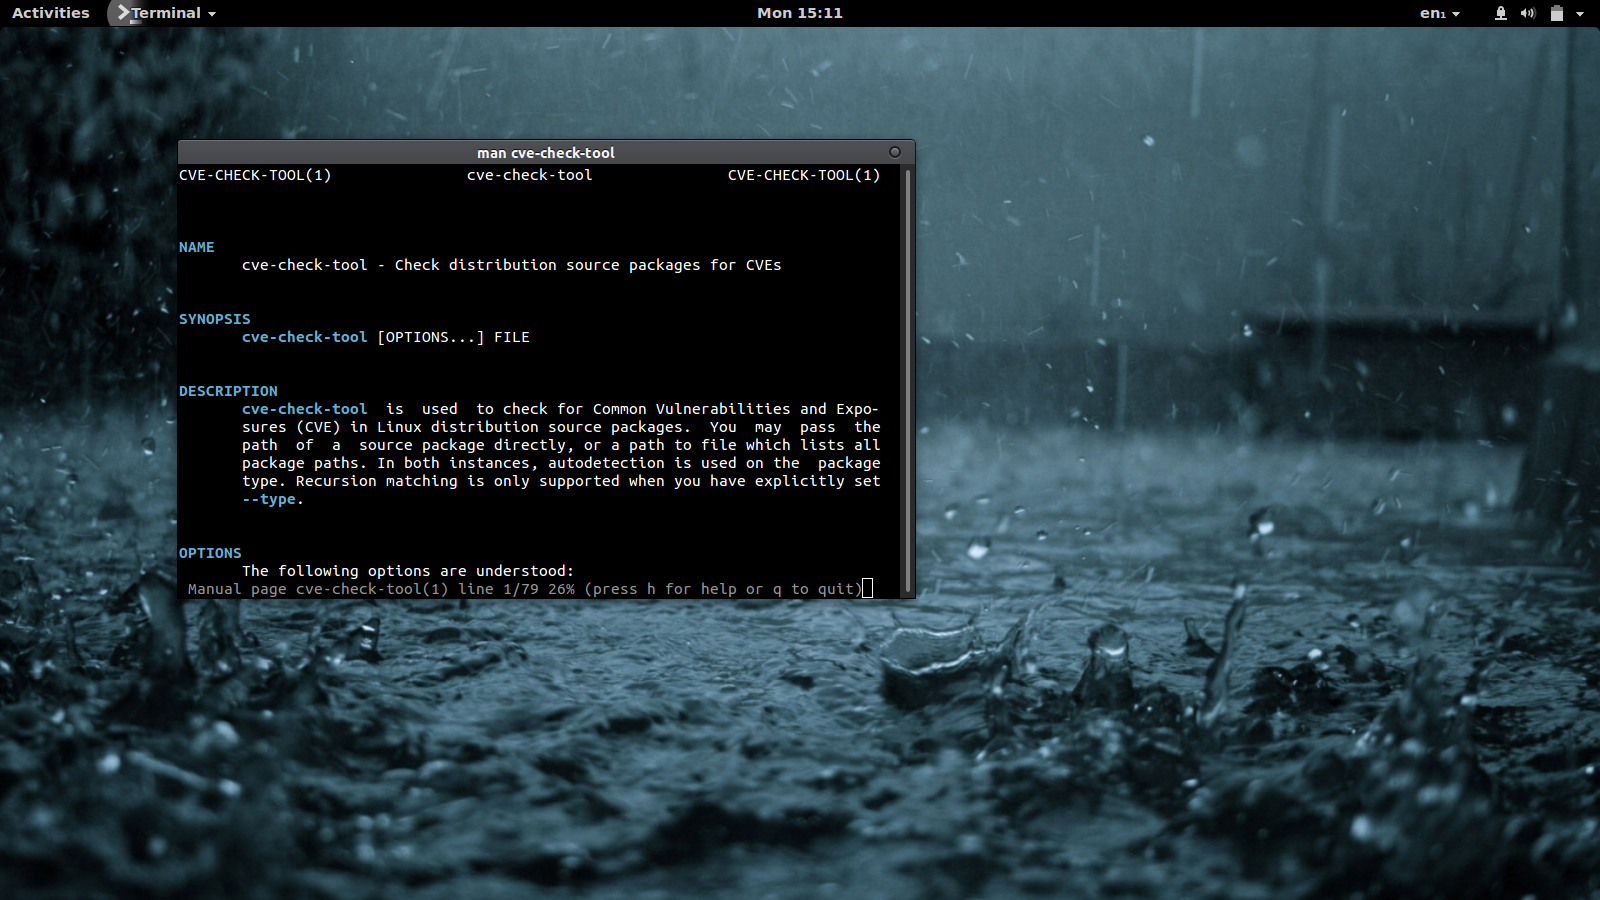1600x900 pixels.
Task: Click 'line 1/79 26%' in the status line
Action: click(x=517, y=589)
